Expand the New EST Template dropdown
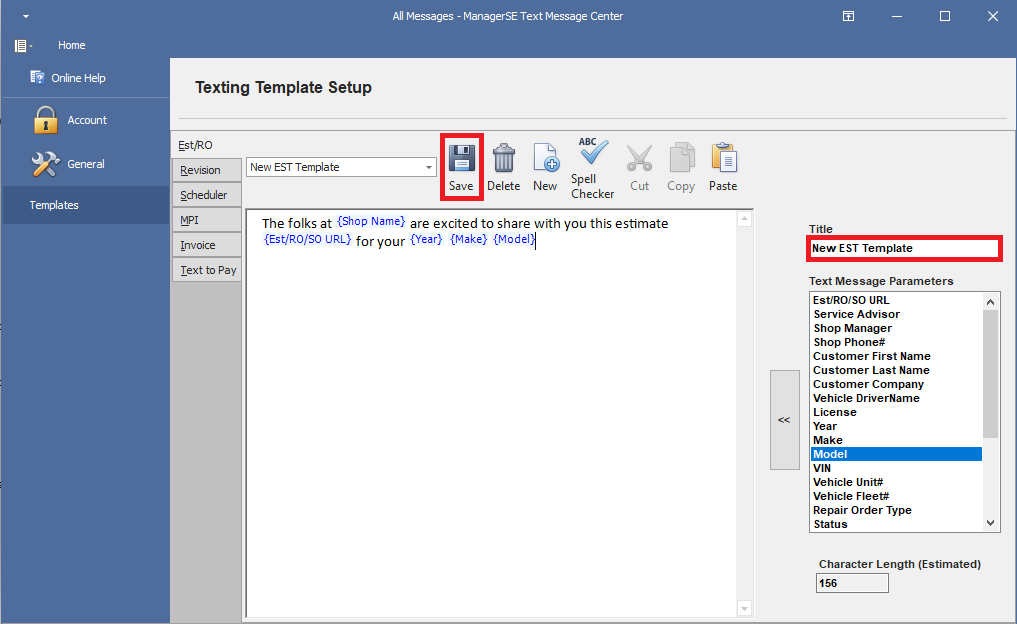This screenshot has height=624, width=1017. point(429,167)
